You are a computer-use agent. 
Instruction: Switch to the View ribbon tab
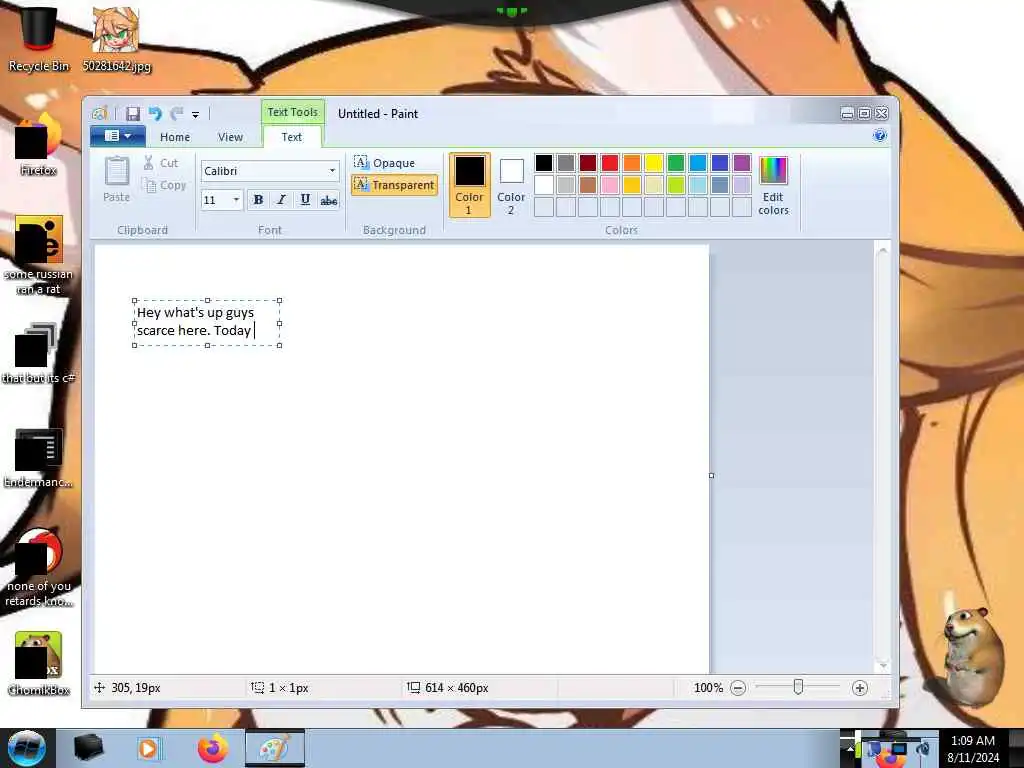230,137
